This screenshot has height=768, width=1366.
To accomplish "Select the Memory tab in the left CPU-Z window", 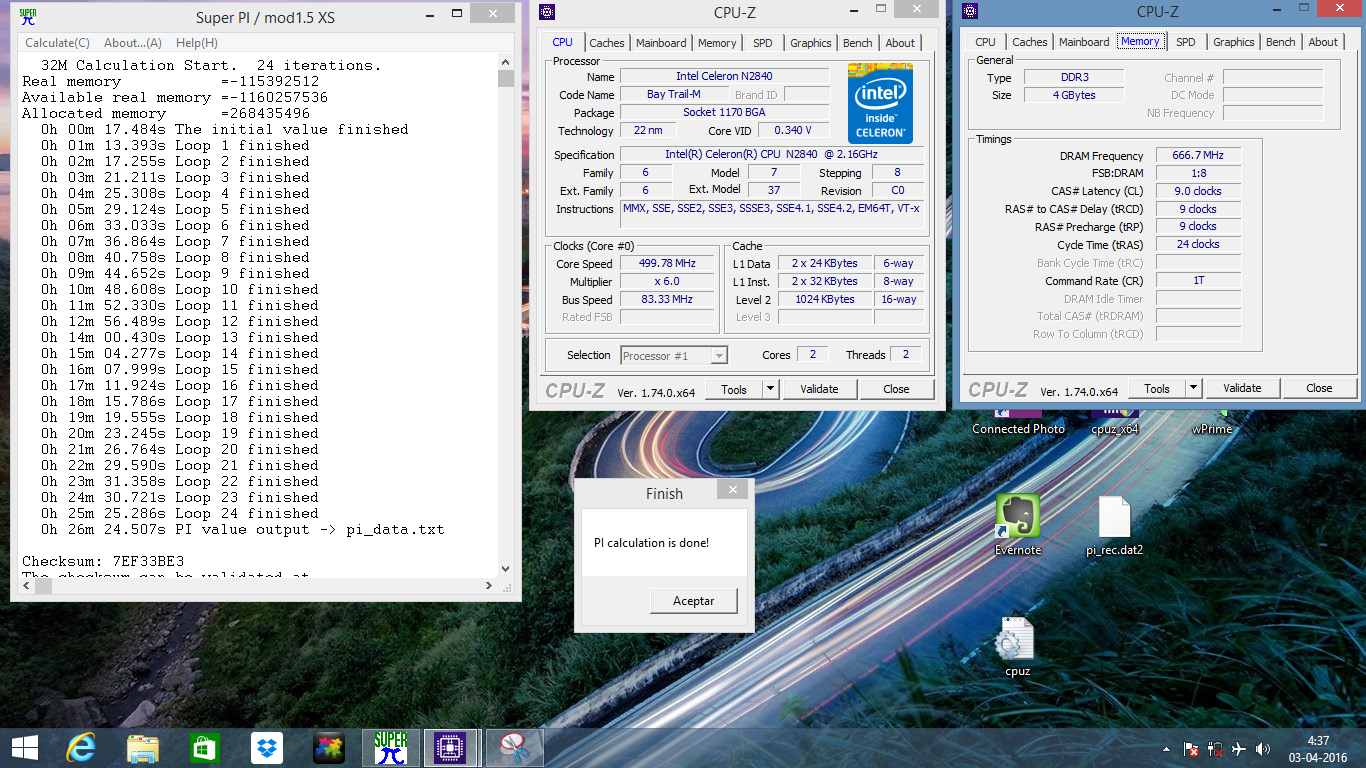I will 717,43.
